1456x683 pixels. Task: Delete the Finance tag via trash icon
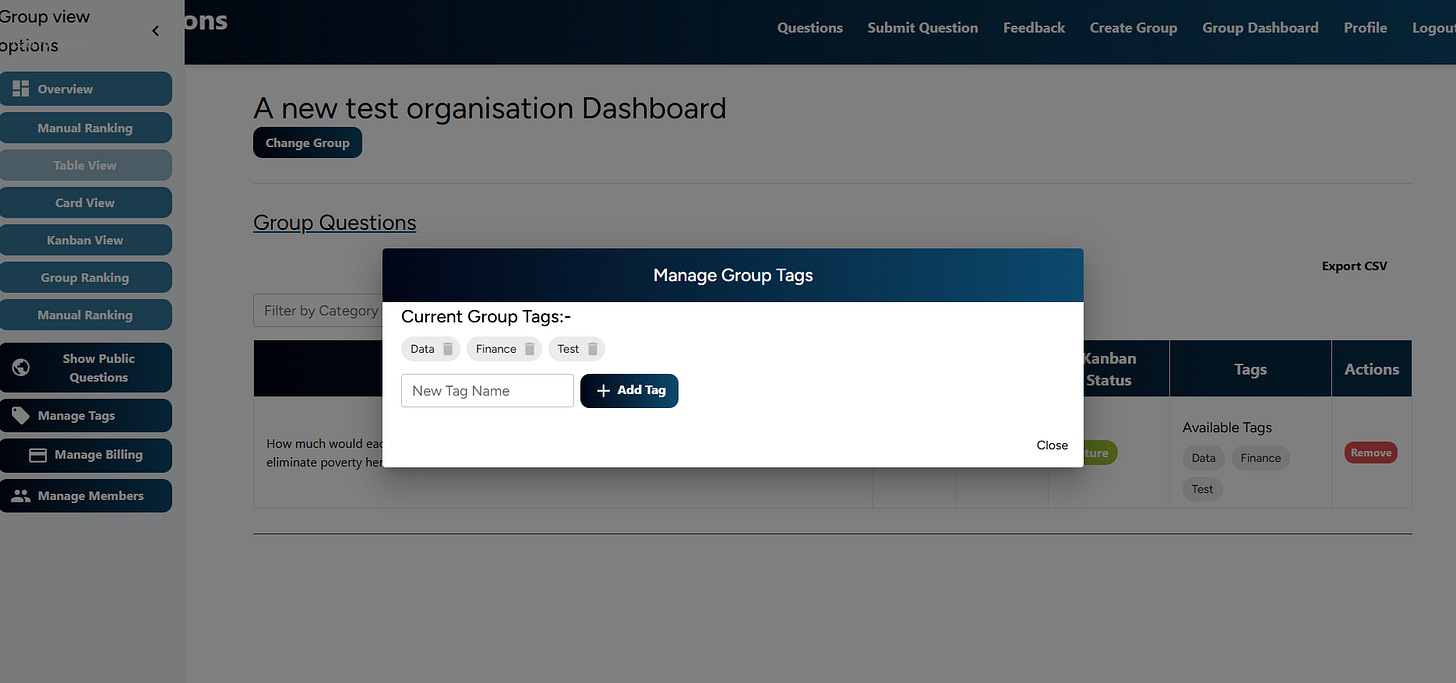pyautogui.click(x=530, y=349)
